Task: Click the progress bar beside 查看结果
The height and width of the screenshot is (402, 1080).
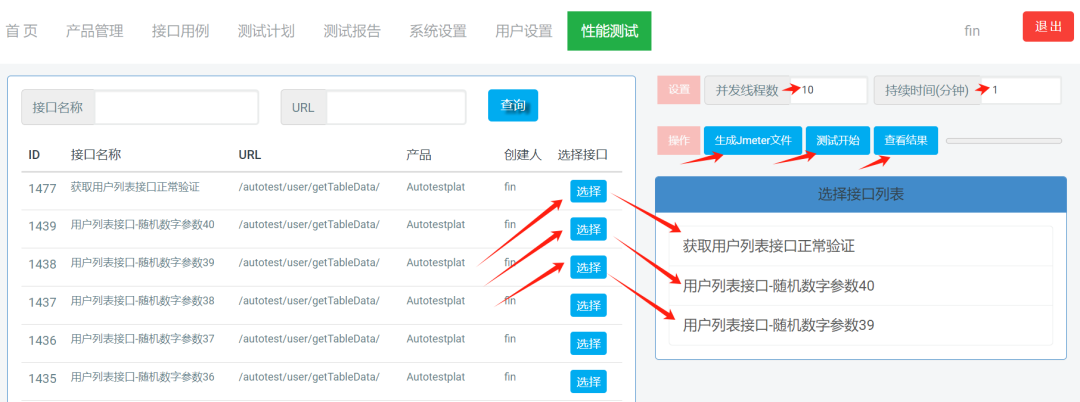Action: pos(1004,141)
